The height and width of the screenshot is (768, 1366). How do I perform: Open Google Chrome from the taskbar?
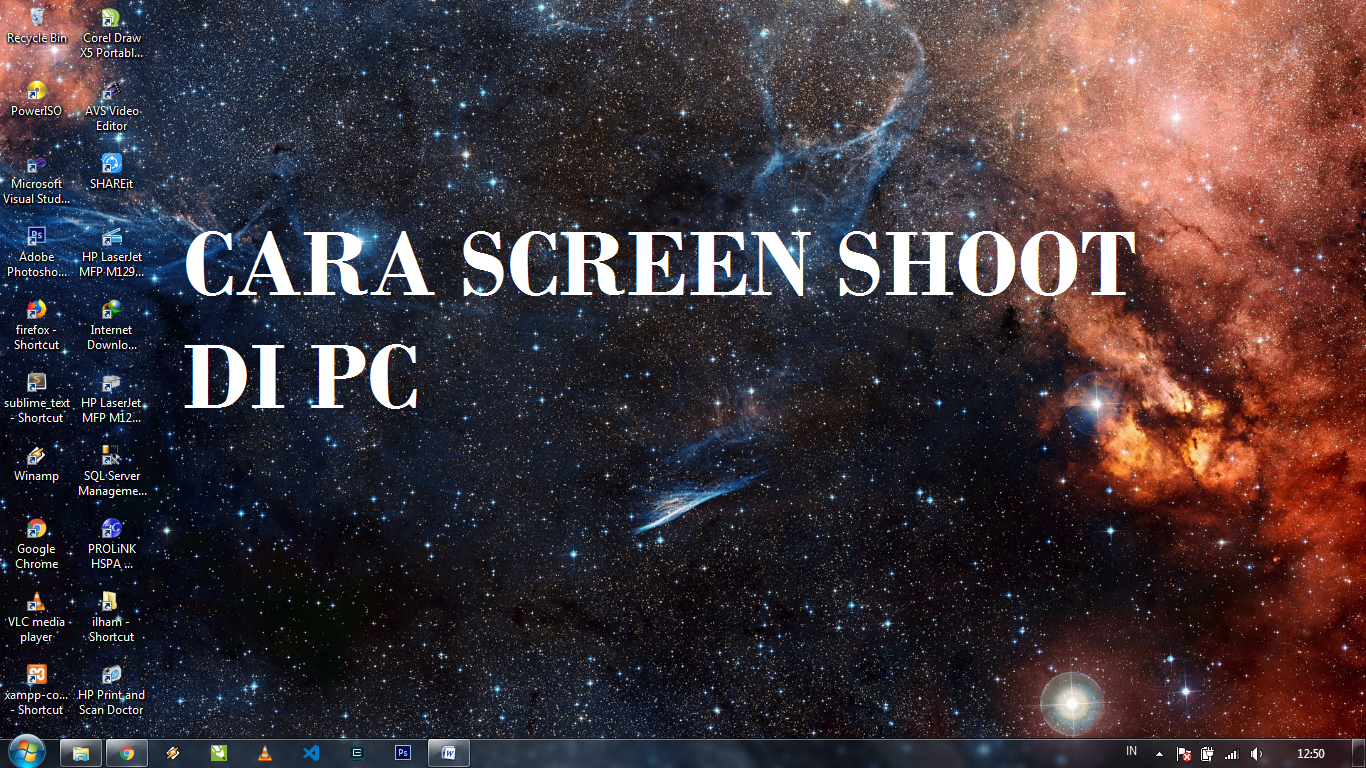point(126,753)
